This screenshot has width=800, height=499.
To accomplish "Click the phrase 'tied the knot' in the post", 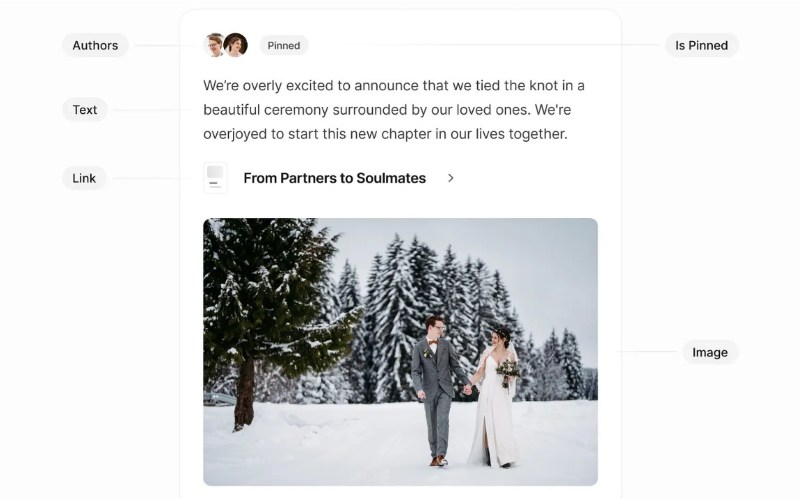I will tap(516, 85).
